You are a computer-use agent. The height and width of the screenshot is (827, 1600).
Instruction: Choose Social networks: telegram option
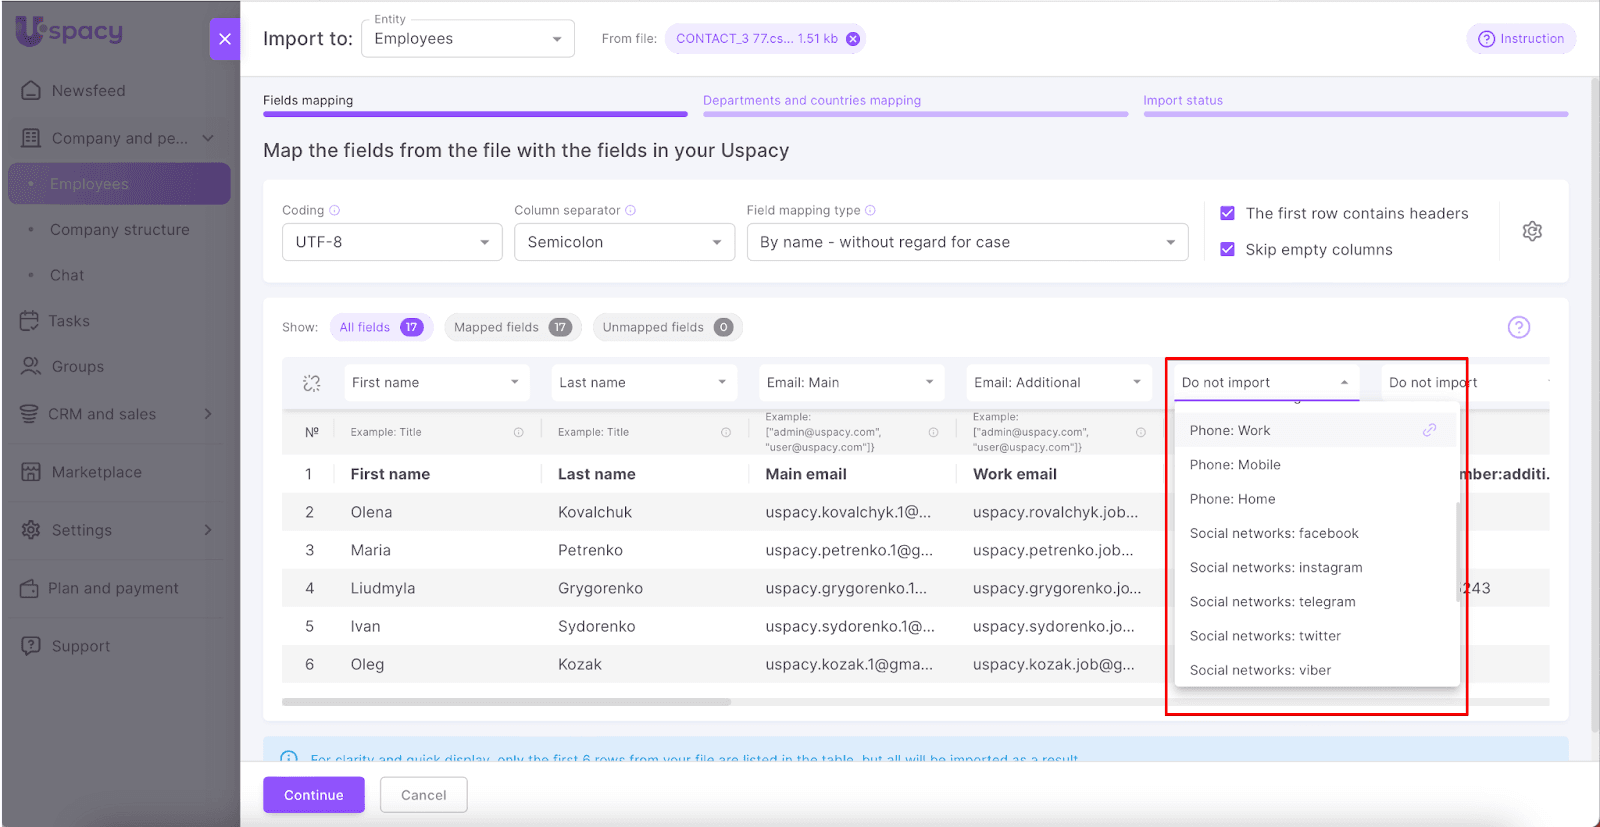pyautogui.click(x=1272, y=602)
